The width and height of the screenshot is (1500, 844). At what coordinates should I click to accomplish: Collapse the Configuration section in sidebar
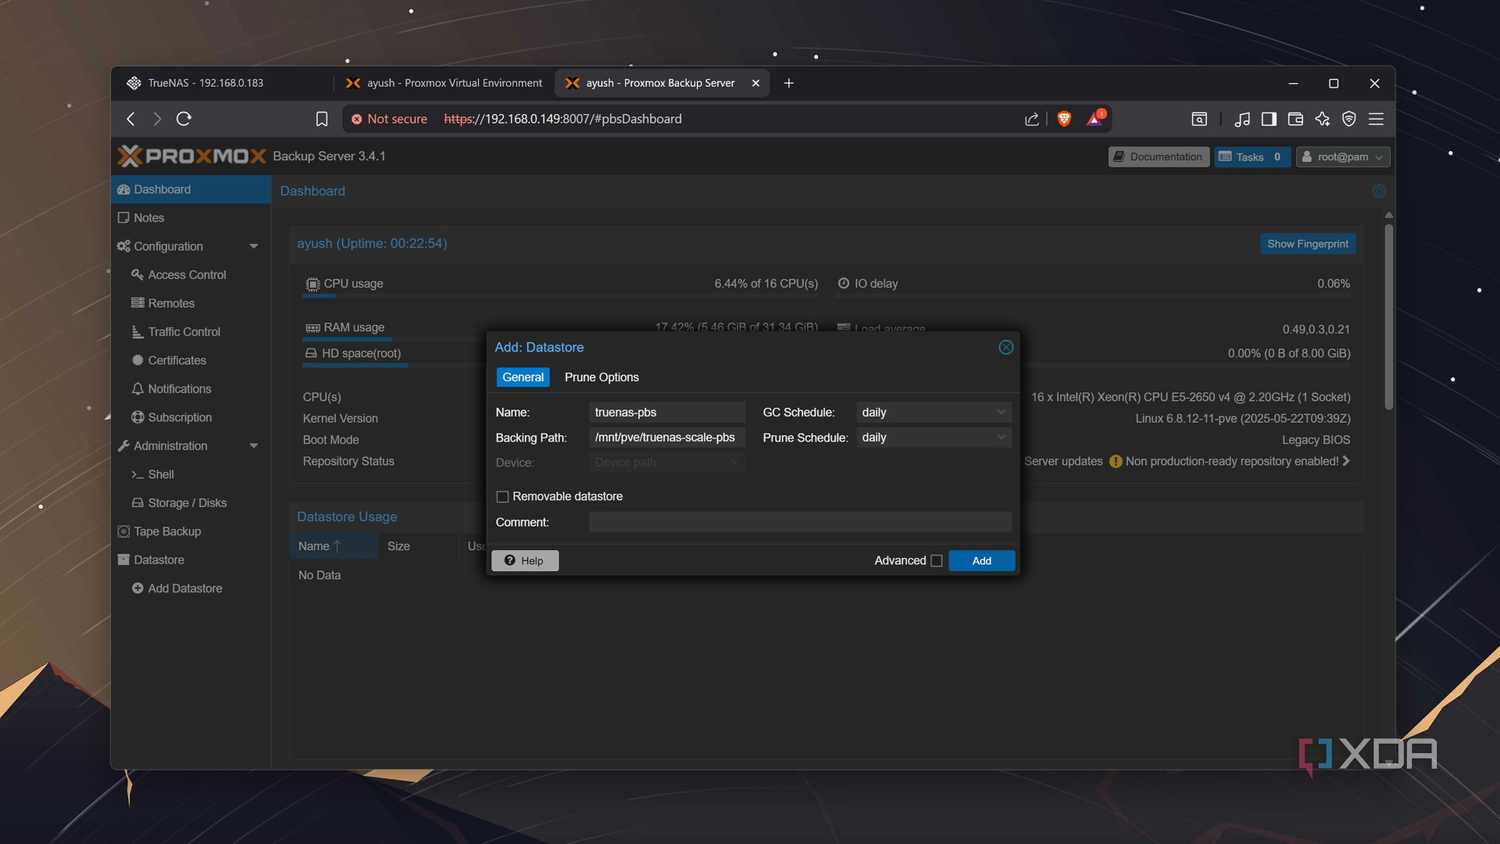tap(254, 246)
